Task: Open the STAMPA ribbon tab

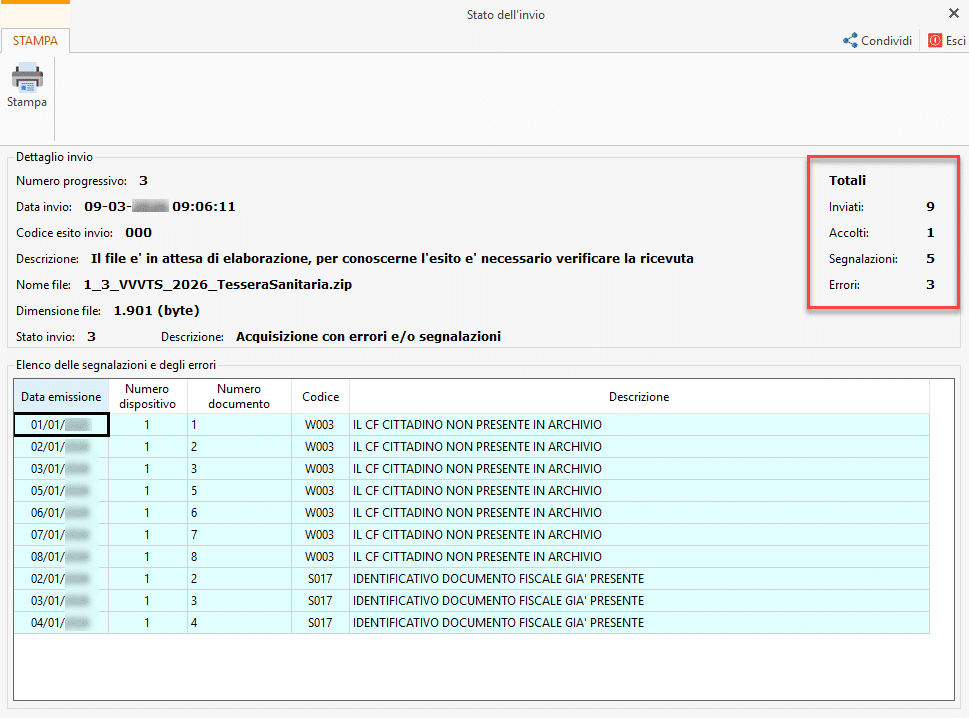Action: click(x=35, y=41)
